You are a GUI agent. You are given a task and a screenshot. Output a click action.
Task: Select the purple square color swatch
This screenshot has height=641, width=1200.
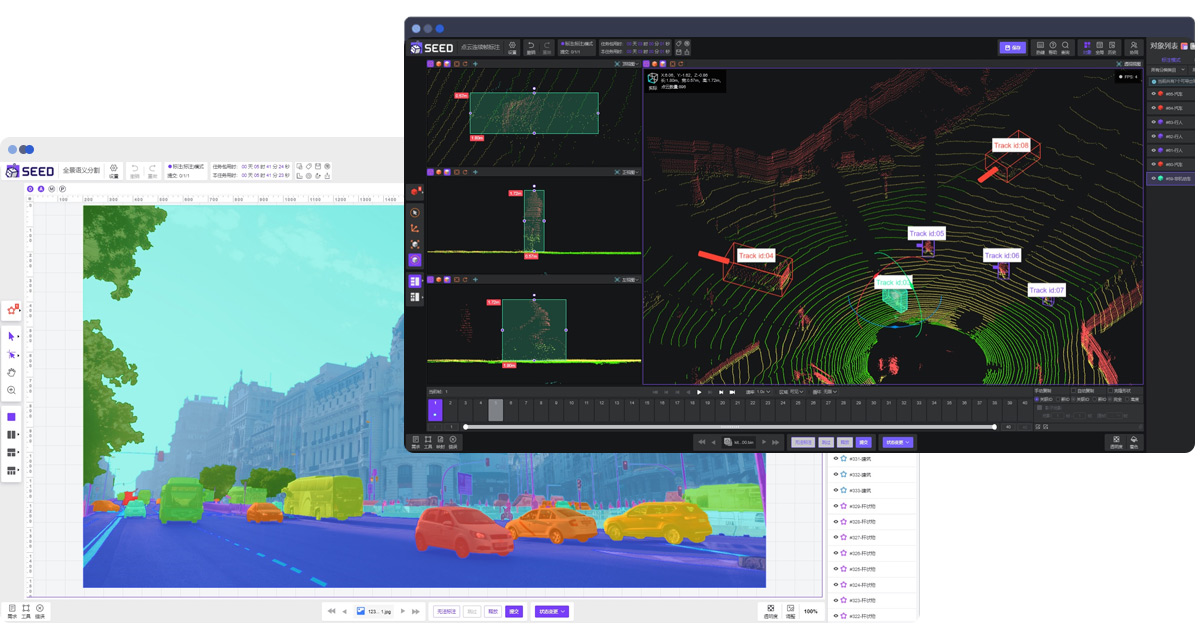(x=12, y=417)
